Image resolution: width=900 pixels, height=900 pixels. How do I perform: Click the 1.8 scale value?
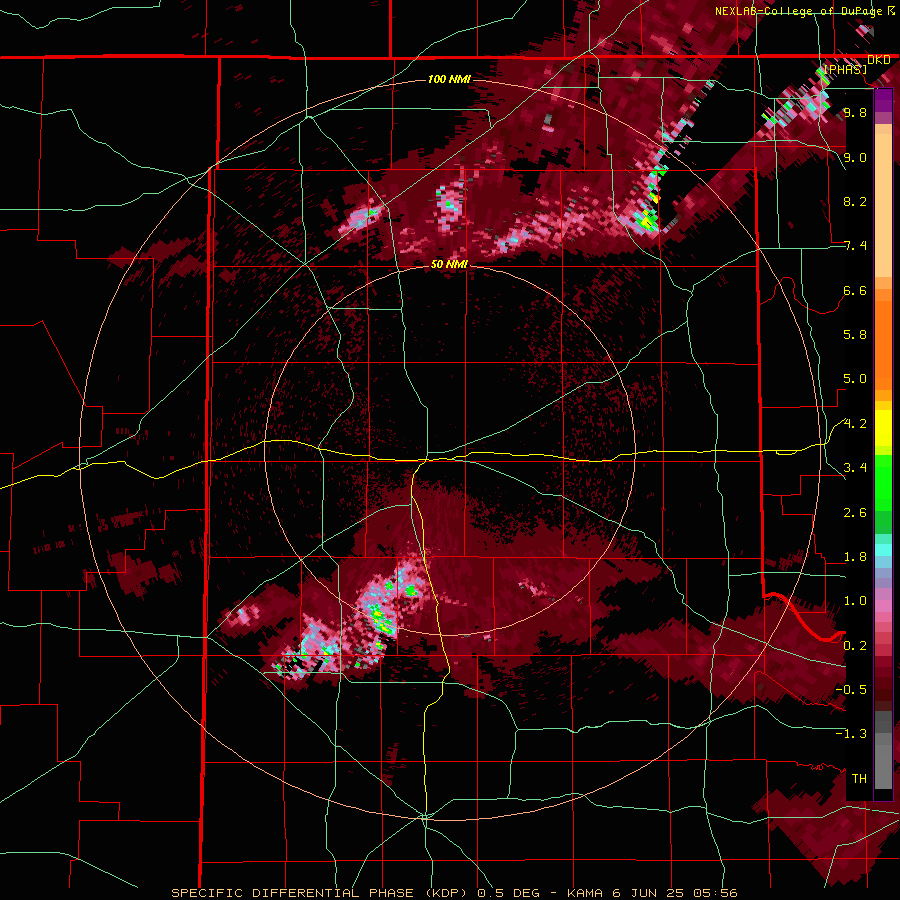[x=855, y=557]
